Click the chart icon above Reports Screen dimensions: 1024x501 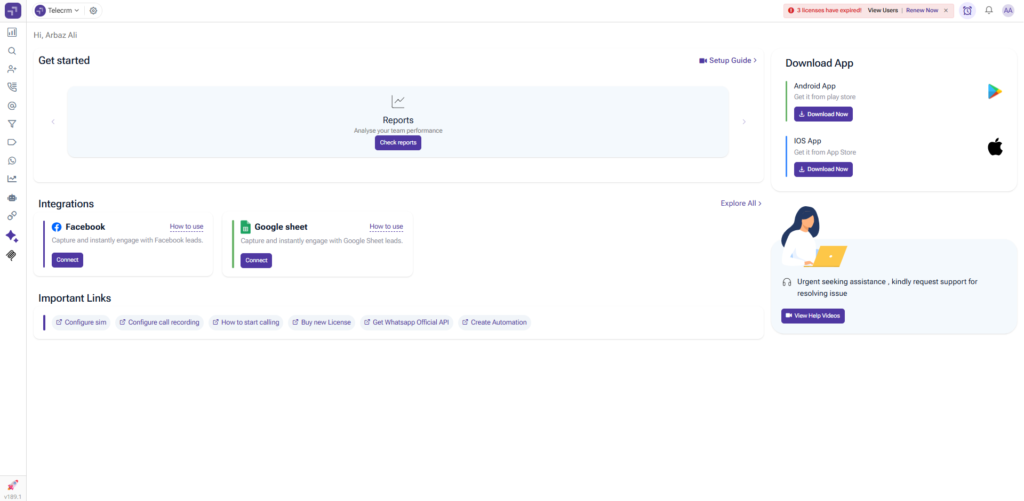[x=398, y=102]
